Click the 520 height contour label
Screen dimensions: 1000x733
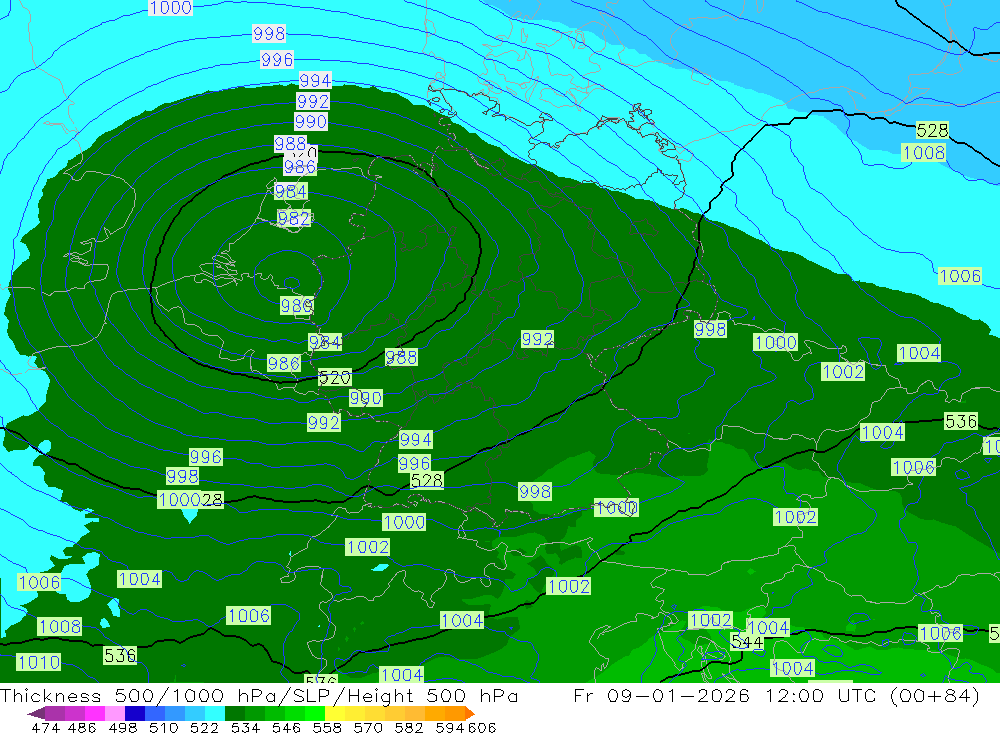(x=335, y=378)
